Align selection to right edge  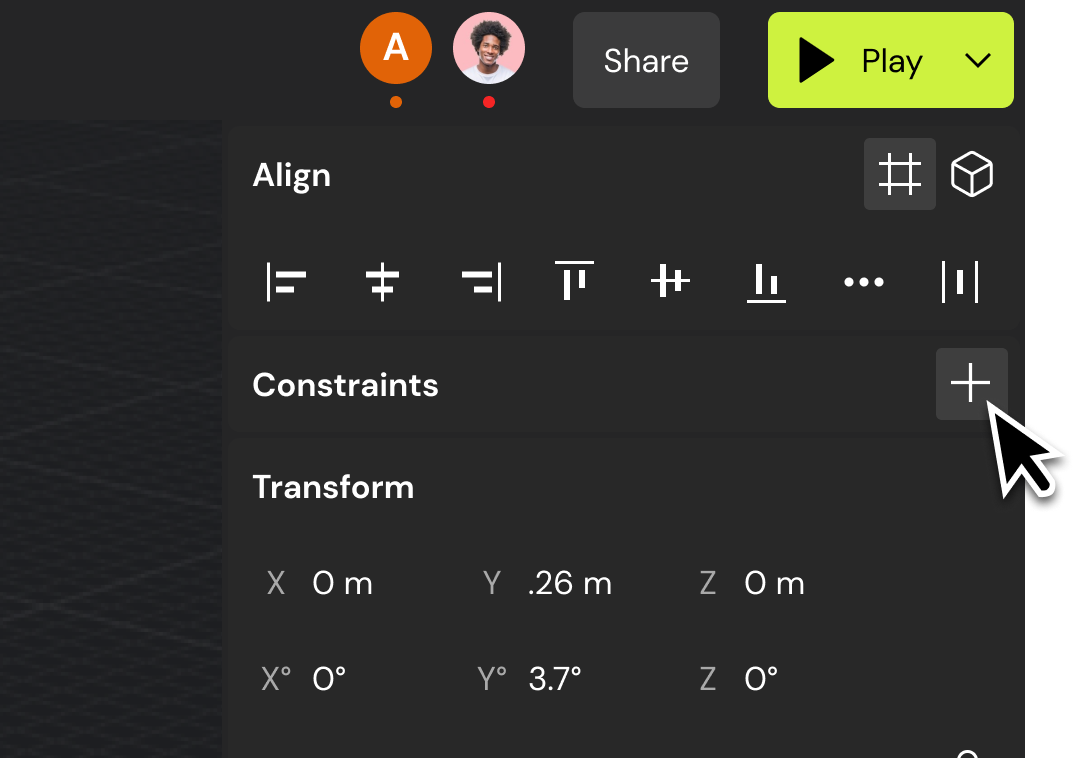click(481, 281)
